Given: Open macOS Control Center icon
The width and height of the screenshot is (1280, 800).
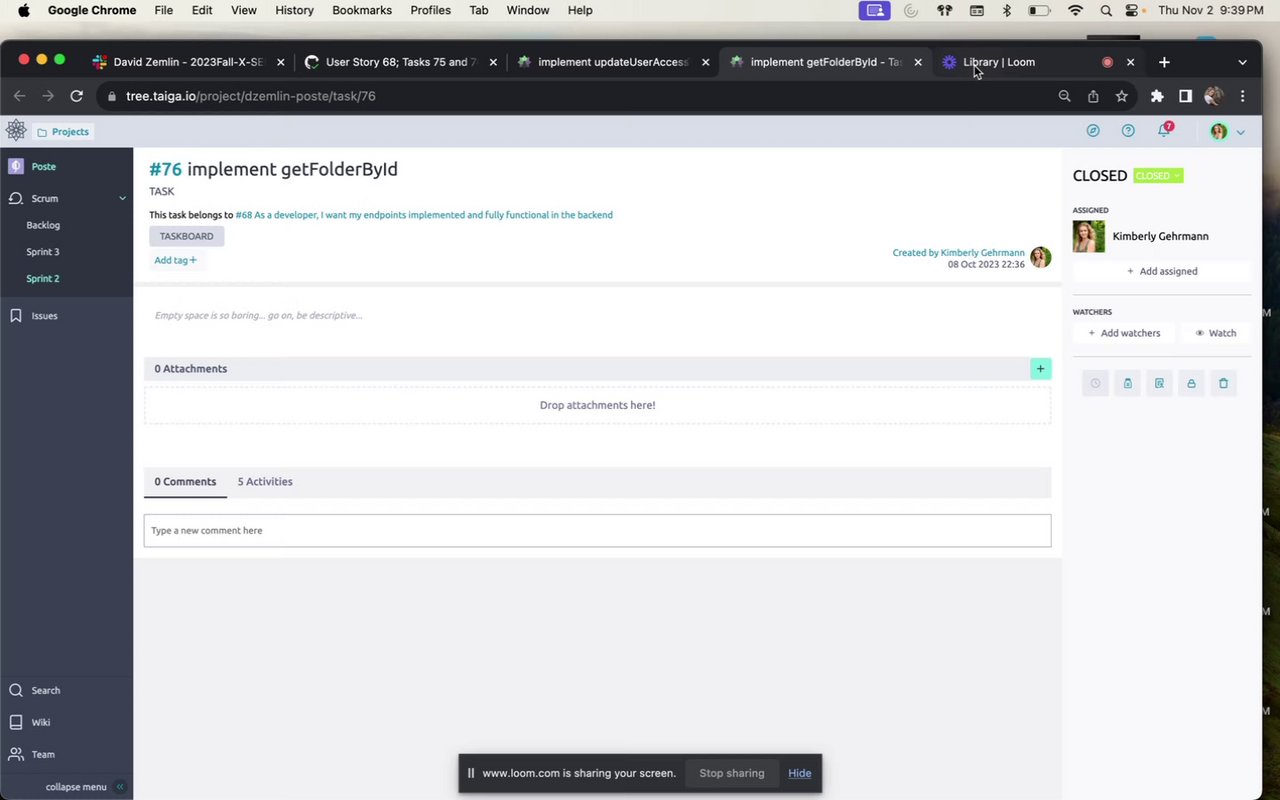Looking at the screenshot, I should pos(1132,10).
